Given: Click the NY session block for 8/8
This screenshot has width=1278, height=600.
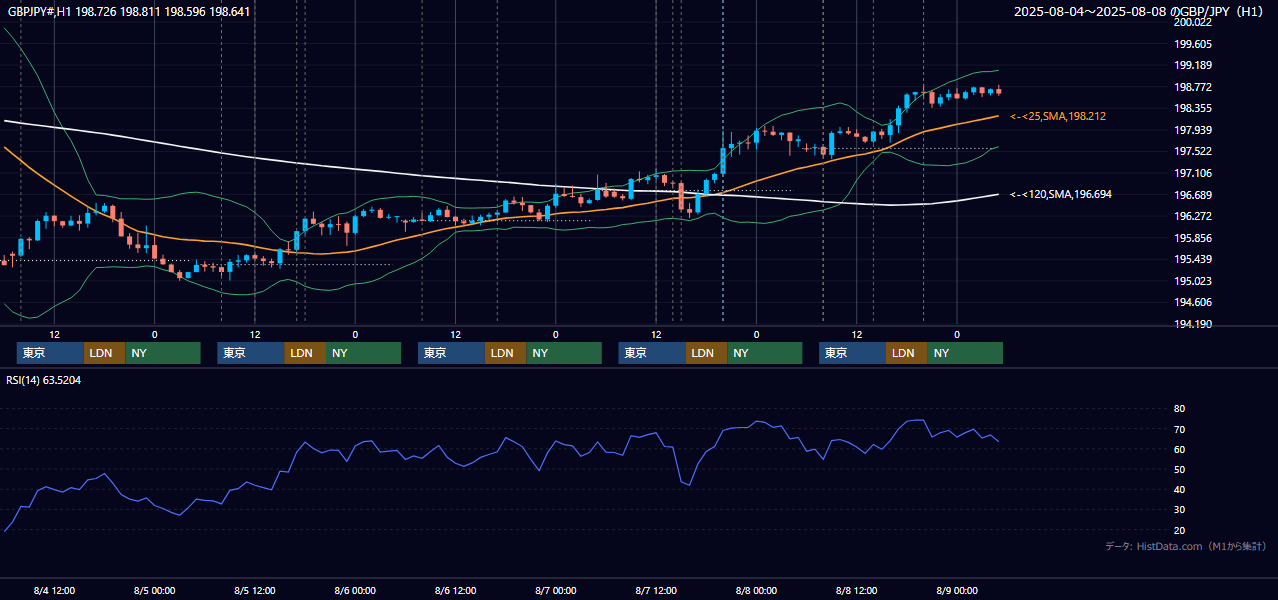Looking at the screenshot, I should click(x=965, y=353).
